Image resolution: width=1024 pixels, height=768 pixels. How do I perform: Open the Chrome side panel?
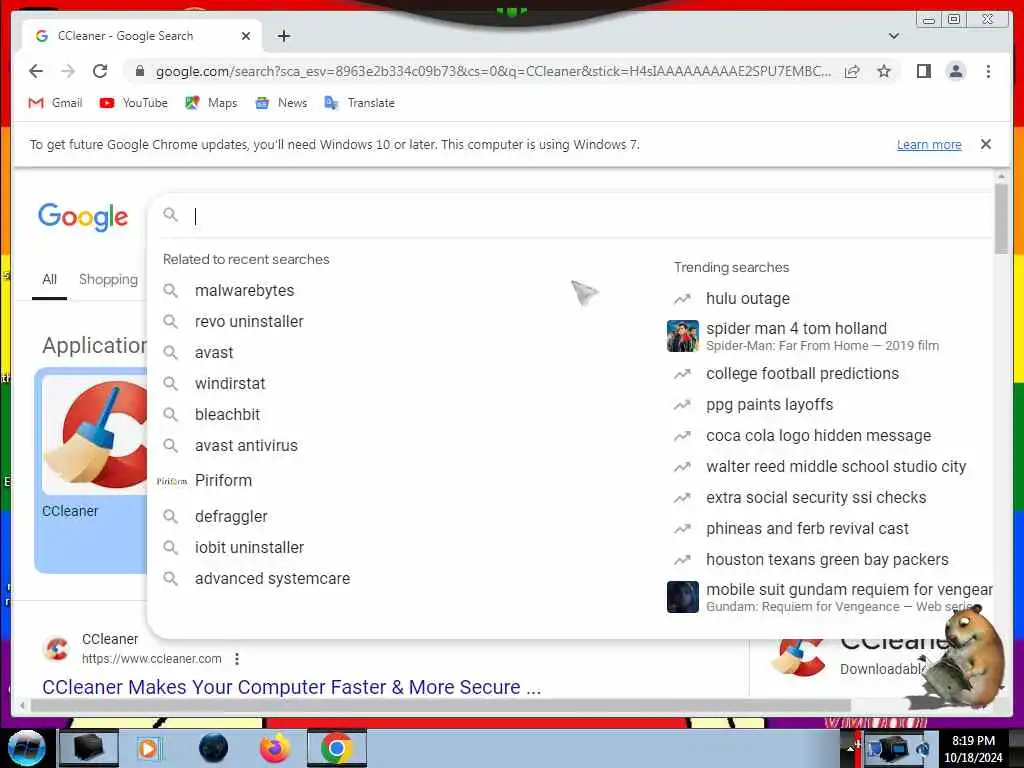923,71
